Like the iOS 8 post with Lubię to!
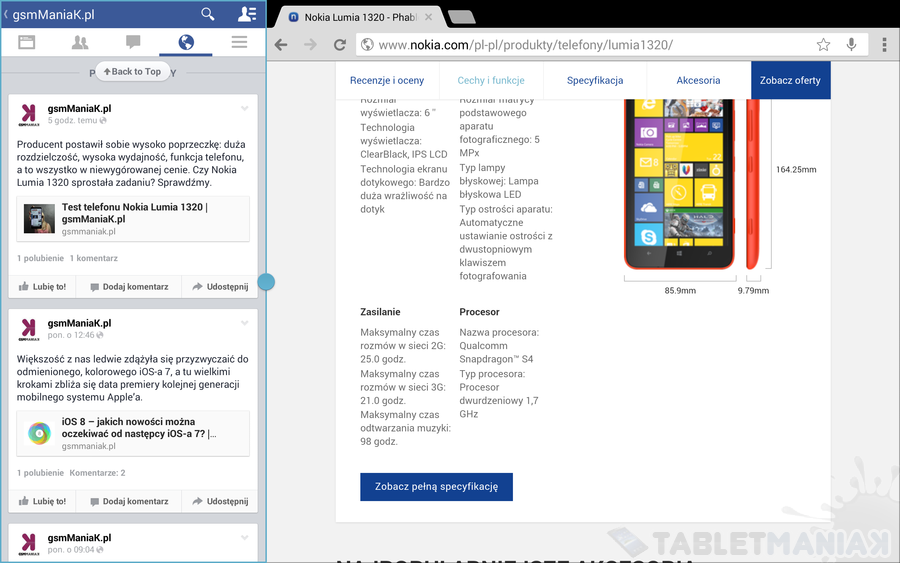This screenshot has height=563, width=900. click(42, 501)
